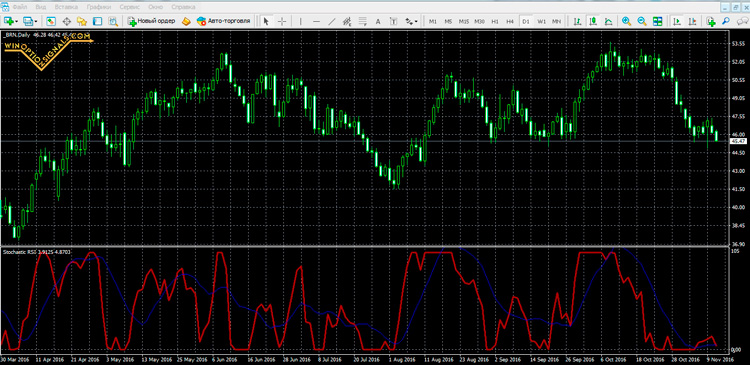Select the MN timeframe
The width and height of the screenshot is (750, 365).
[556, 22]
